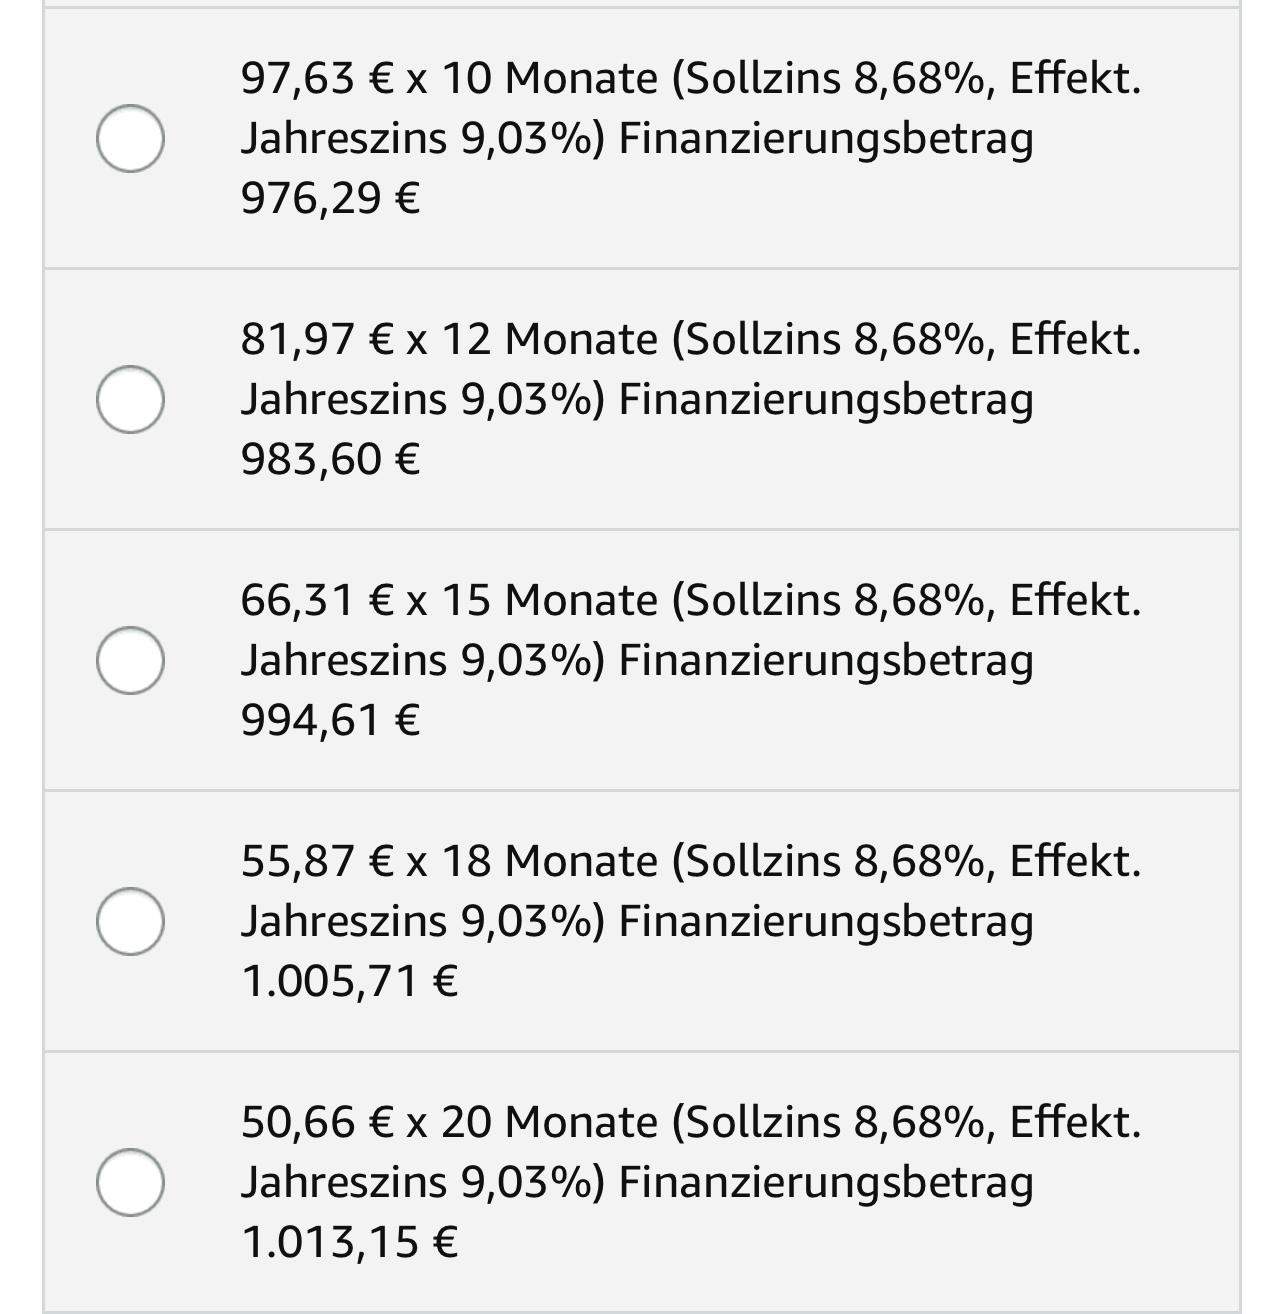Click 'Finanzierungsbetrag' in the 10-month option

click(x=826, y=138)
